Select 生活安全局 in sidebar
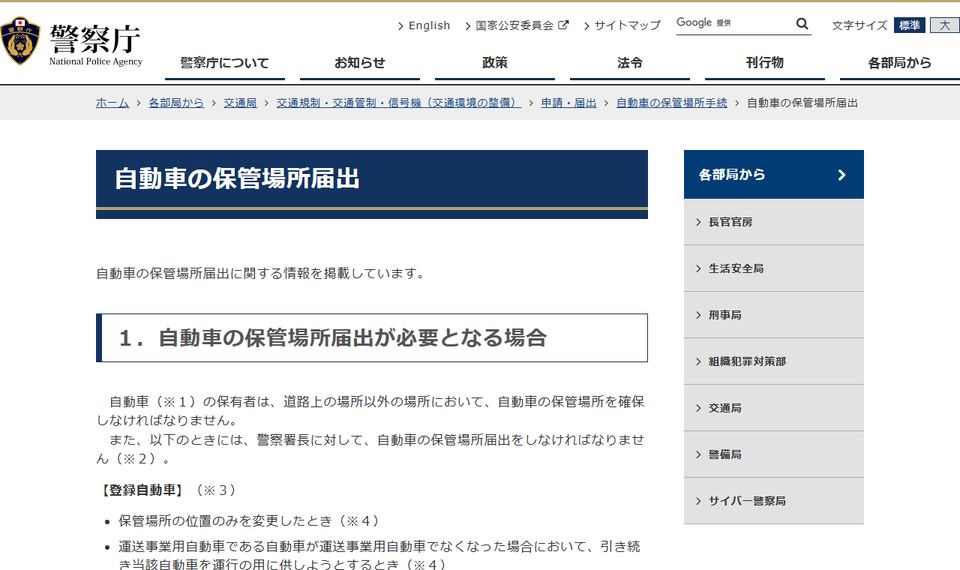 point(774,269)
